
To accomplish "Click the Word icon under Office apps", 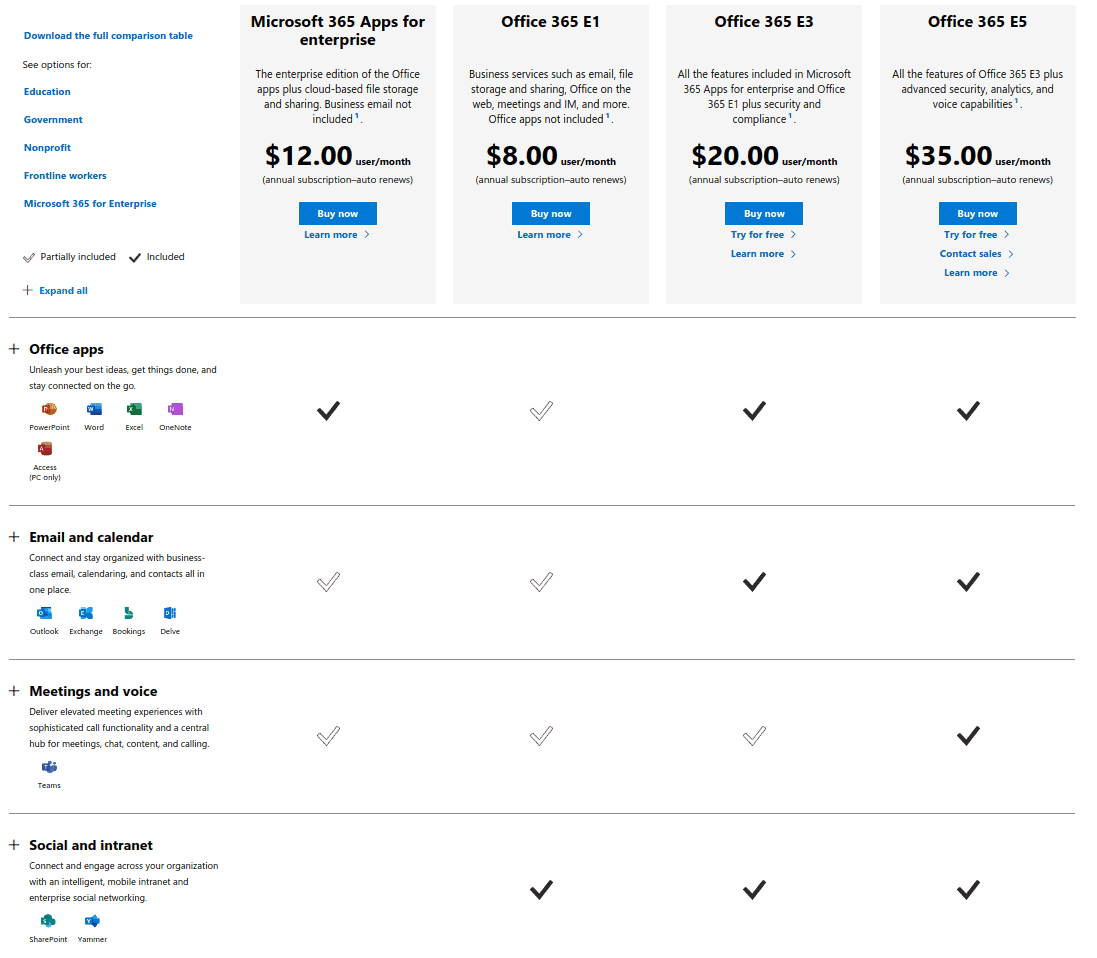I will pos(93,409).
